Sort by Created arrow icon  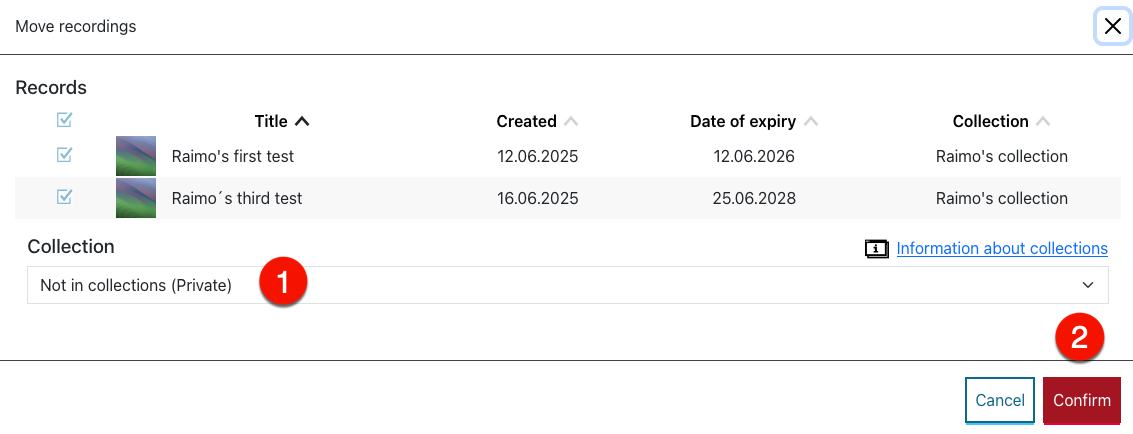click(x=571, y=121)
